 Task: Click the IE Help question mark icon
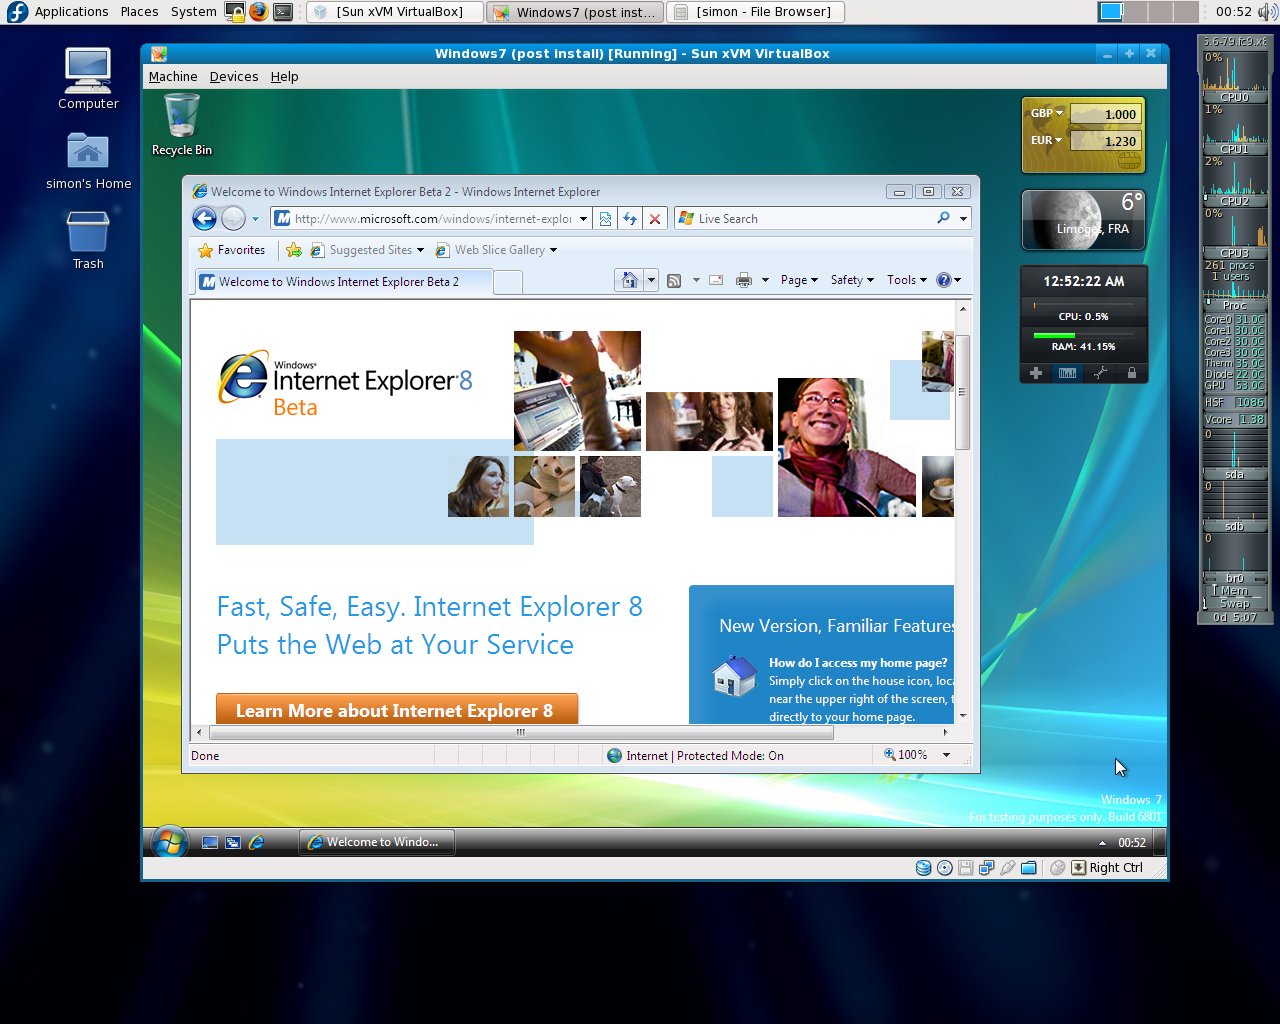tap(943, 280)
